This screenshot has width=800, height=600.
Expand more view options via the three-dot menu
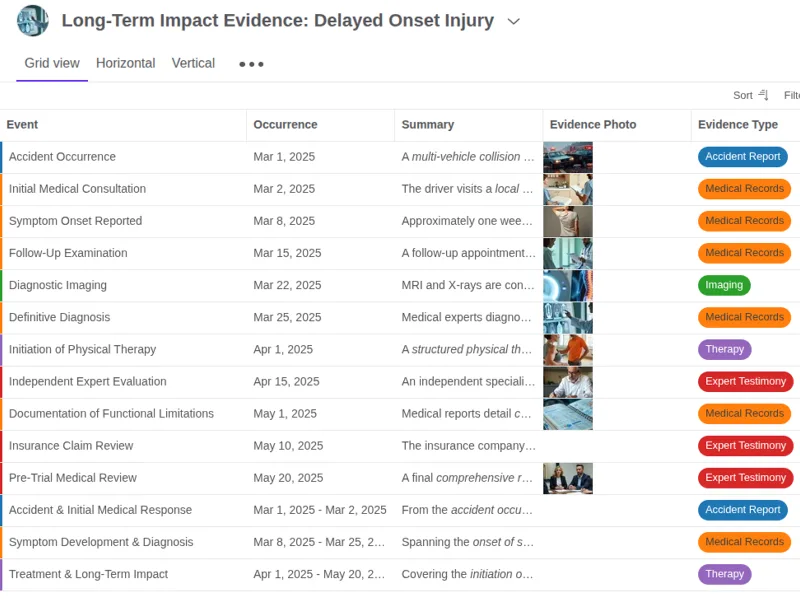point(250,63)
